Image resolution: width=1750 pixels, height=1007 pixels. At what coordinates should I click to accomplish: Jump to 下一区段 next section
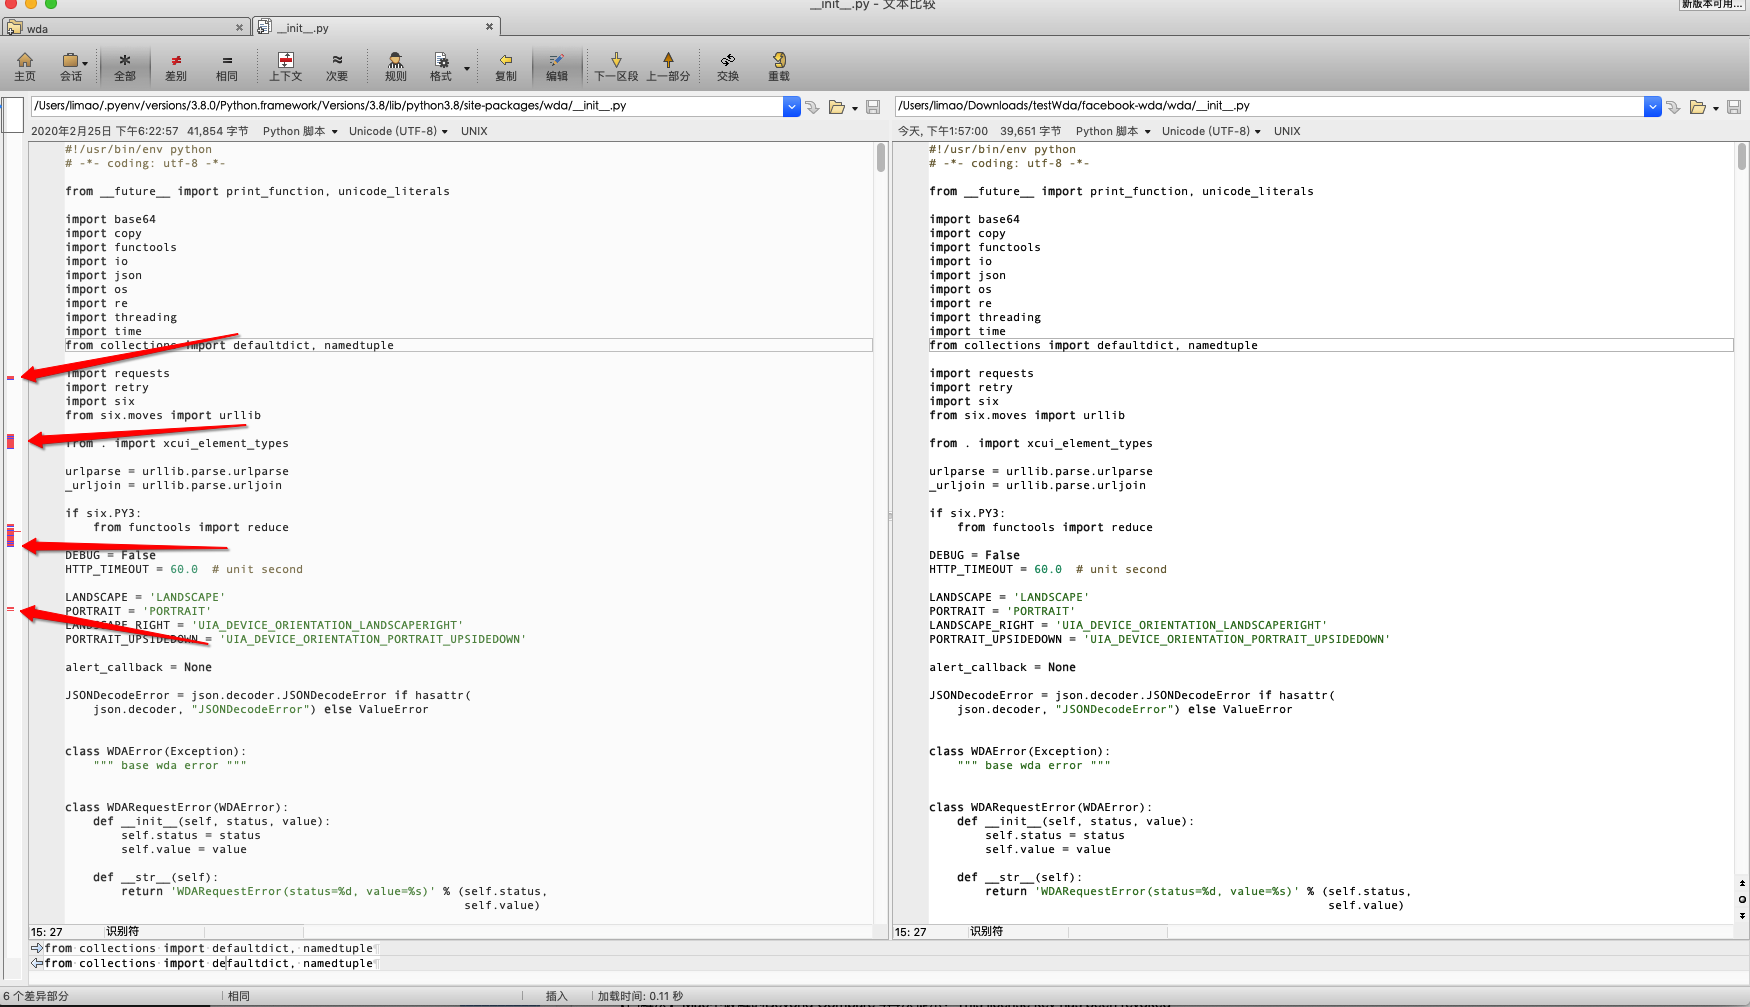point(616,67)
